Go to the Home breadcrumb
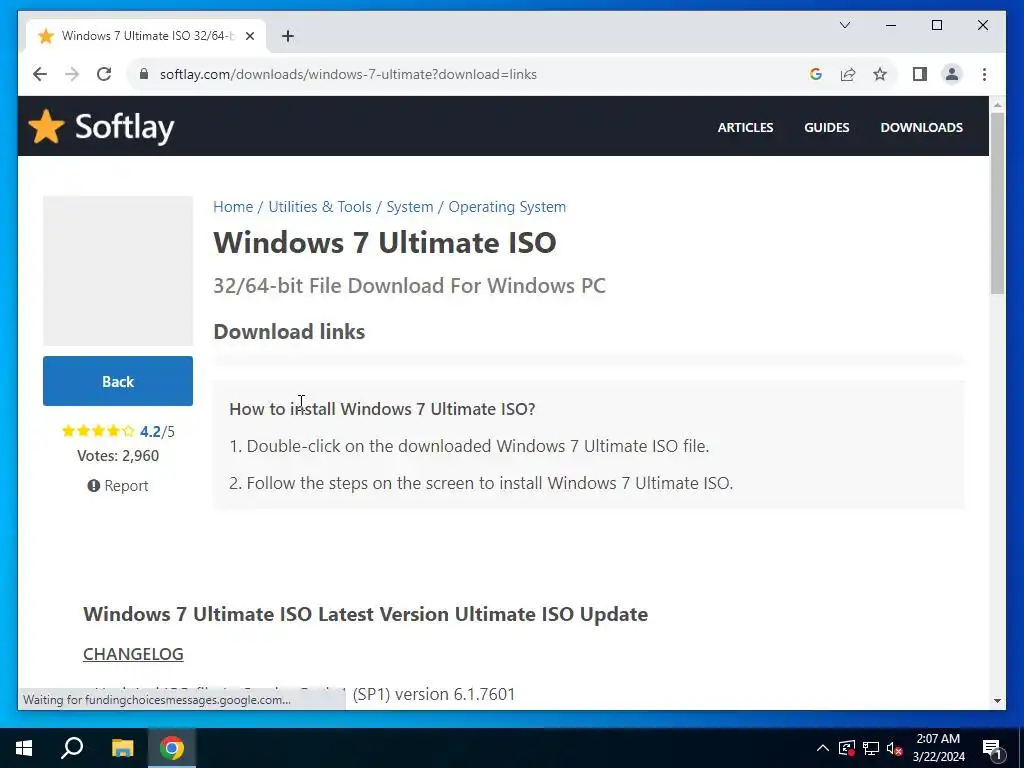The image size is (1024, 768). (x=233, y=207)
